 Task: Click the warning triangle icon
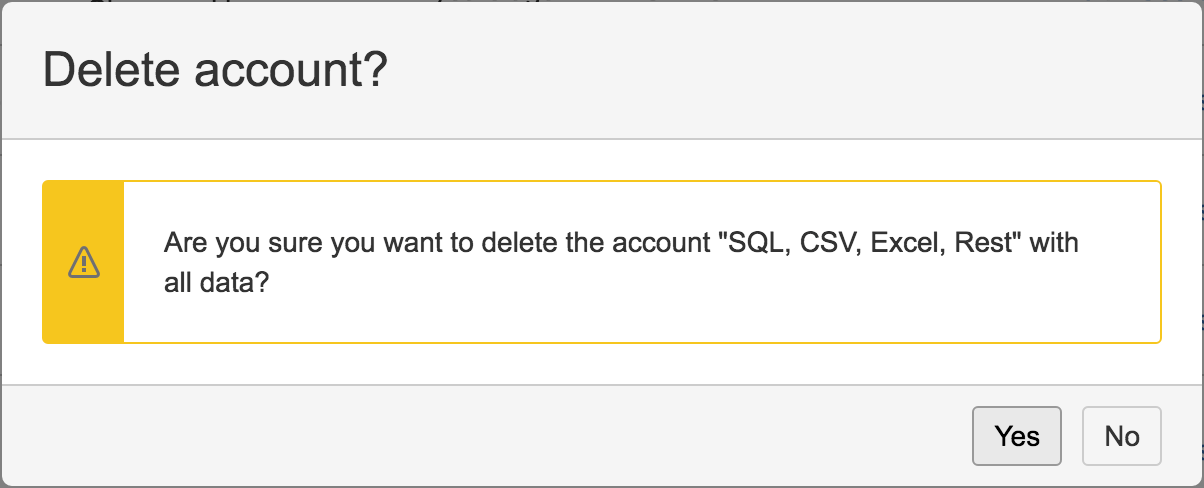84,262
